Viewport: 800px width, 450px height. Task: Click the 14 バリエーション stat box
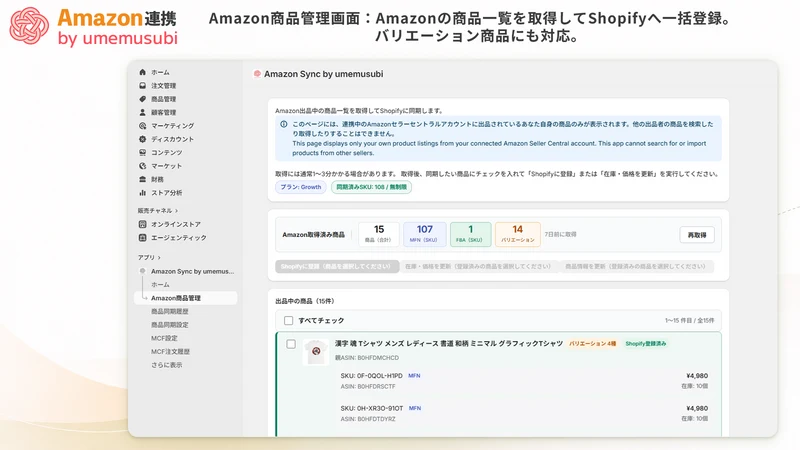pos(517,234)
